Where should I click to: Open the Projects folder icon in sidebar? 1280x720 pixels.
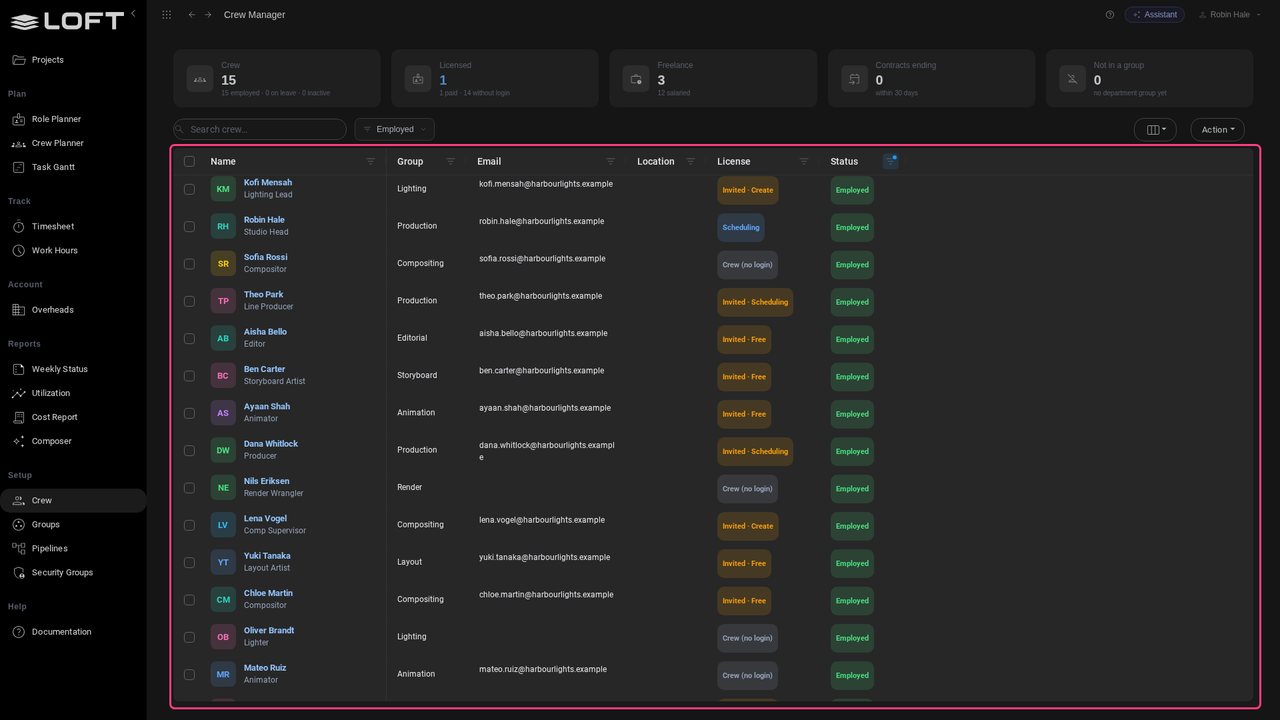[x=19, y=60]
